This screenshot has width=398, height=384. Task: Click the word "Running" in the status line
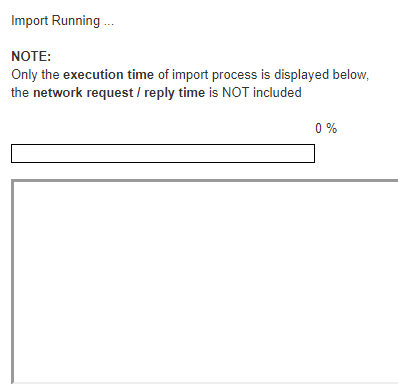[76, 21]
